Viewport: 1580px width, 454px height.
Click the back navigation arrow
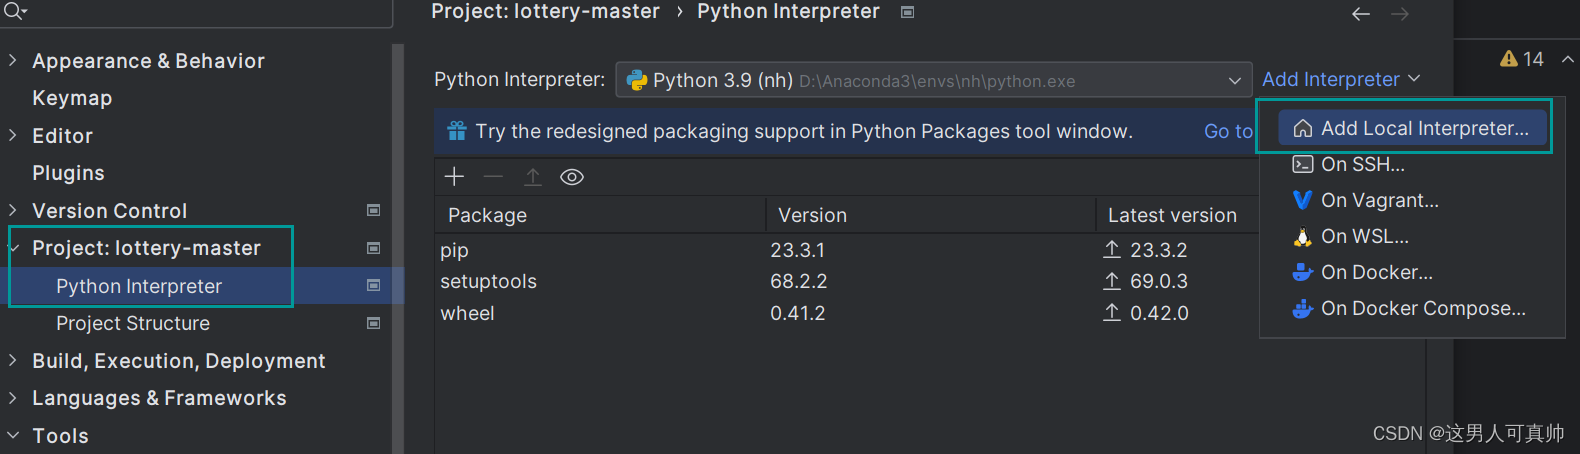point(1361,14)
